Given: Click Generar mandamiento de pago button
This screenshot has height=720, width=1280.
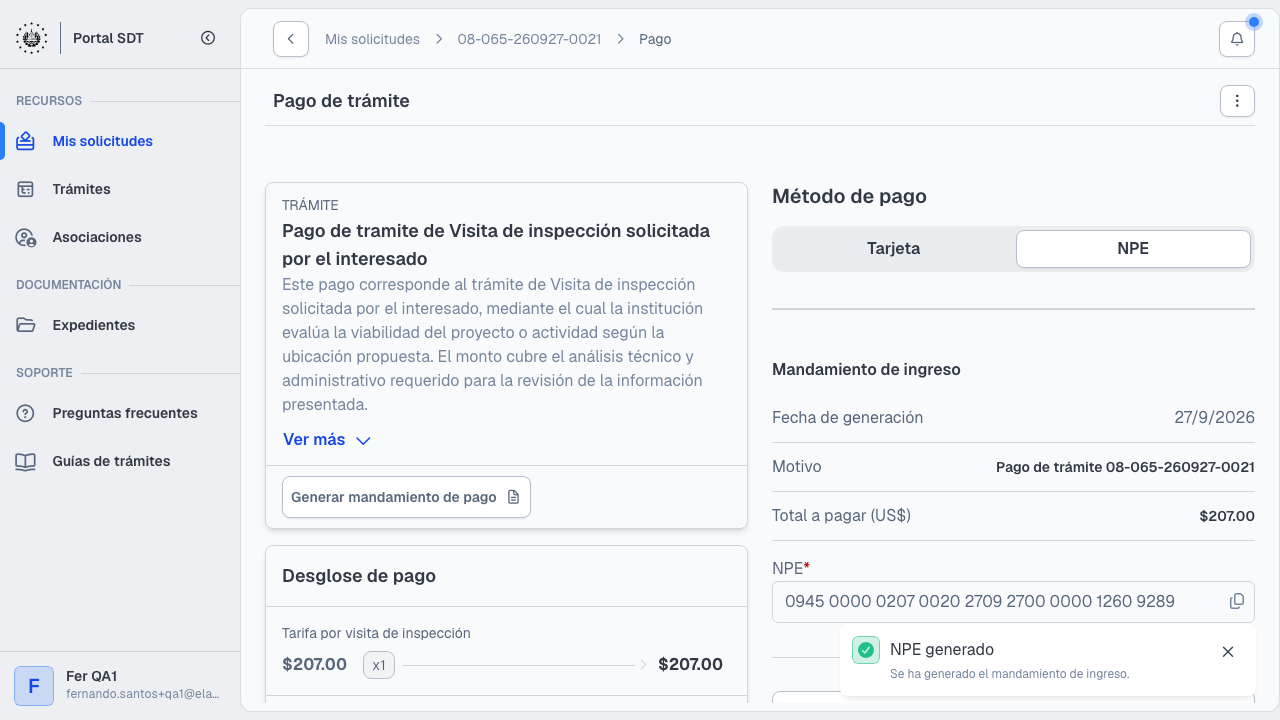Looking at the screenshot, I should (x=406, y=497).
